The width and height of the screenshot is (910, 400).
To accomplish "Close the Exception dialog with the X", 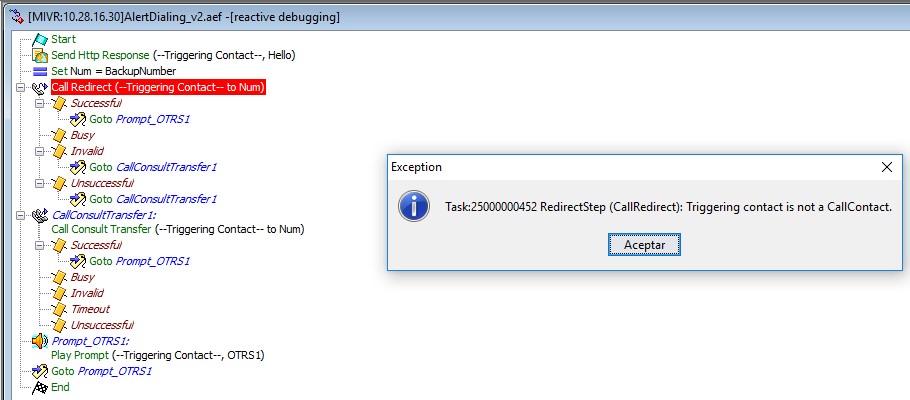I will pyautogui.click(x=887, y=167).
